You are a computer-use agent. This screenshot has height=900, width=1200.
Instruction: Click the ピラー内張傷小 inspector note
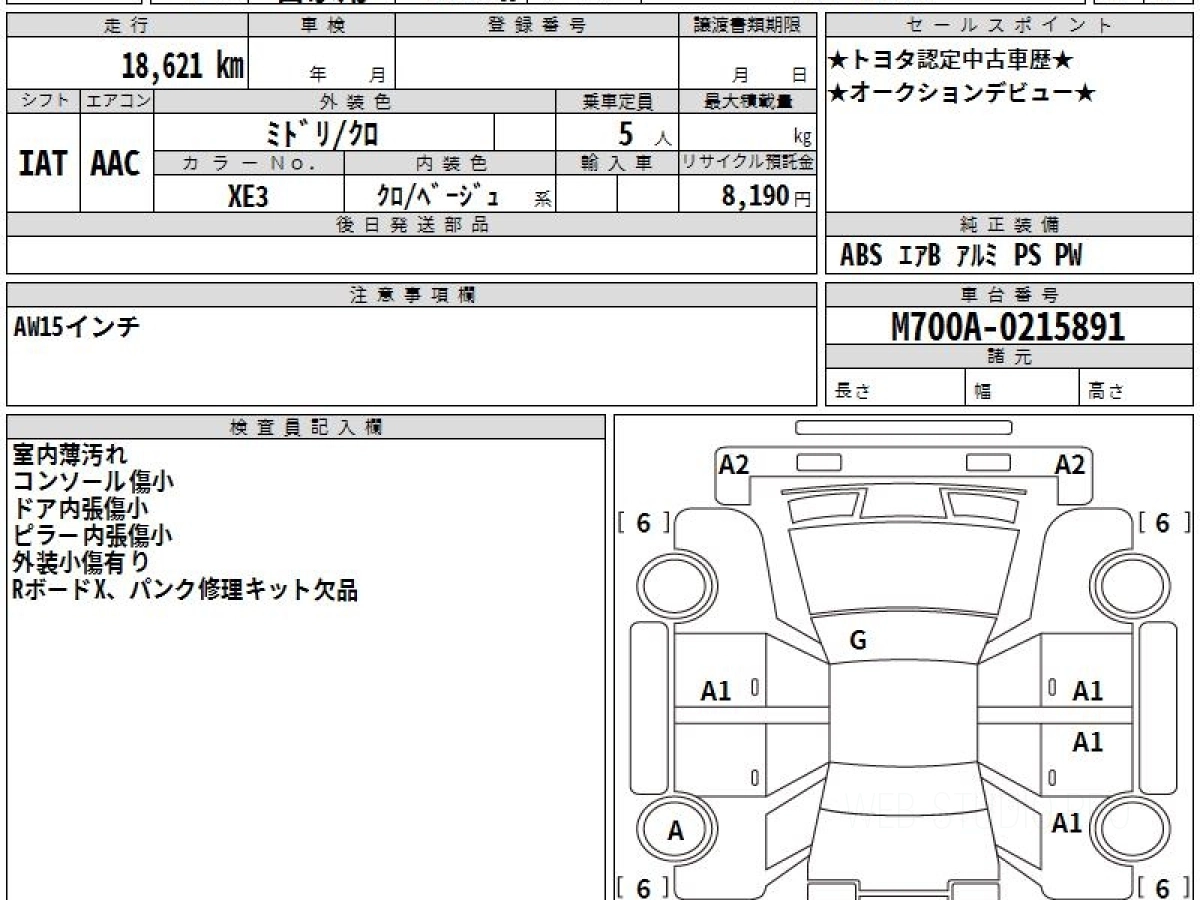point(93,535)
